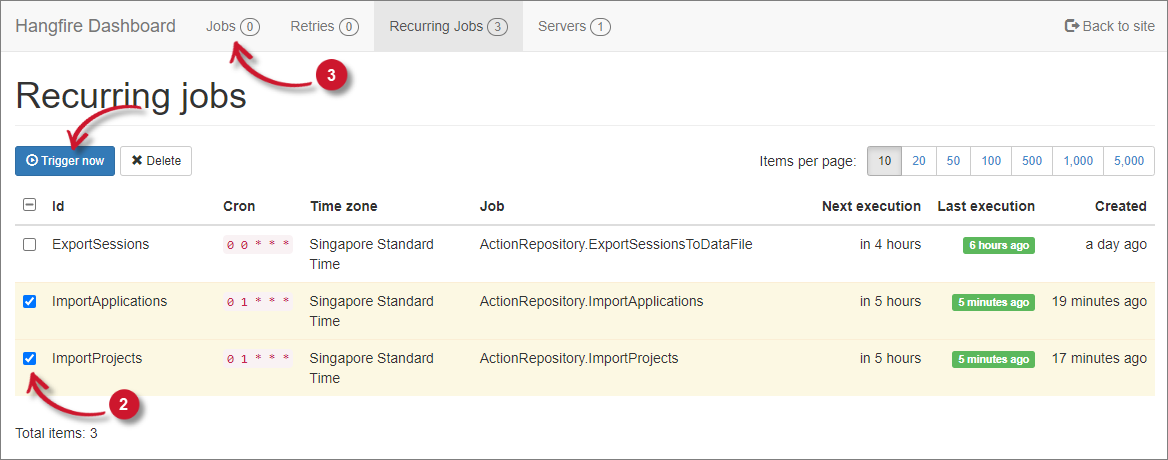
Task: Click '19 minutes ago' created value
Action: (x=1099, y=301)
